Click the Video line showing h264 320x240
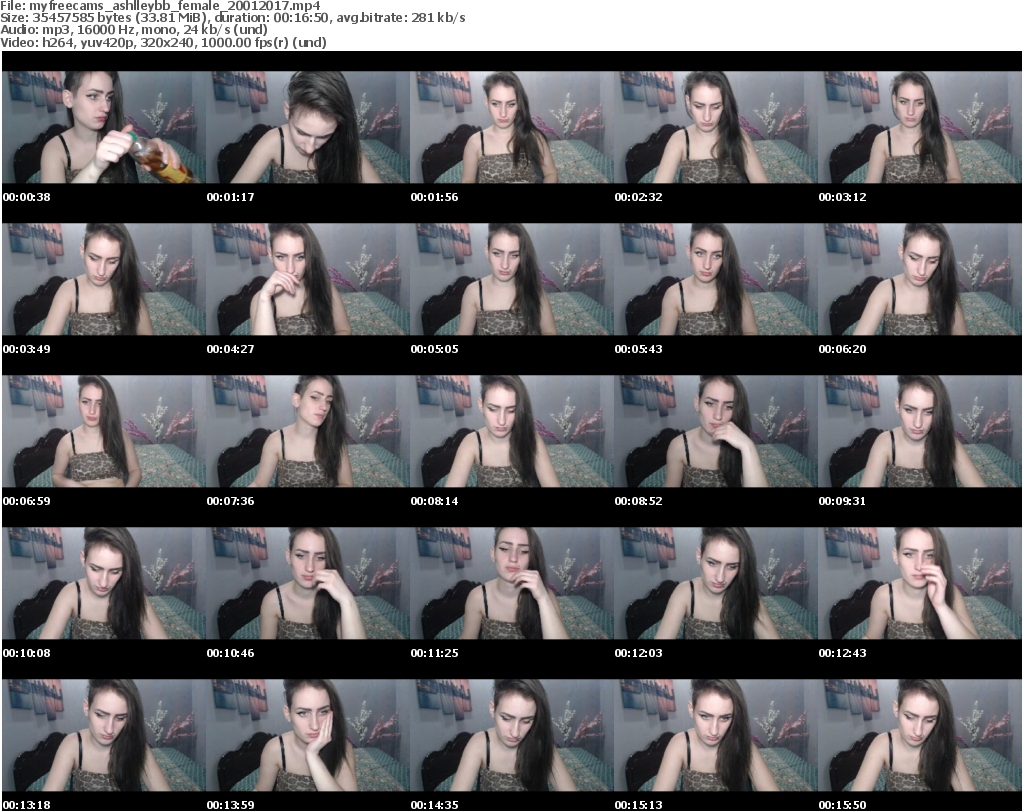 point(163,42)
